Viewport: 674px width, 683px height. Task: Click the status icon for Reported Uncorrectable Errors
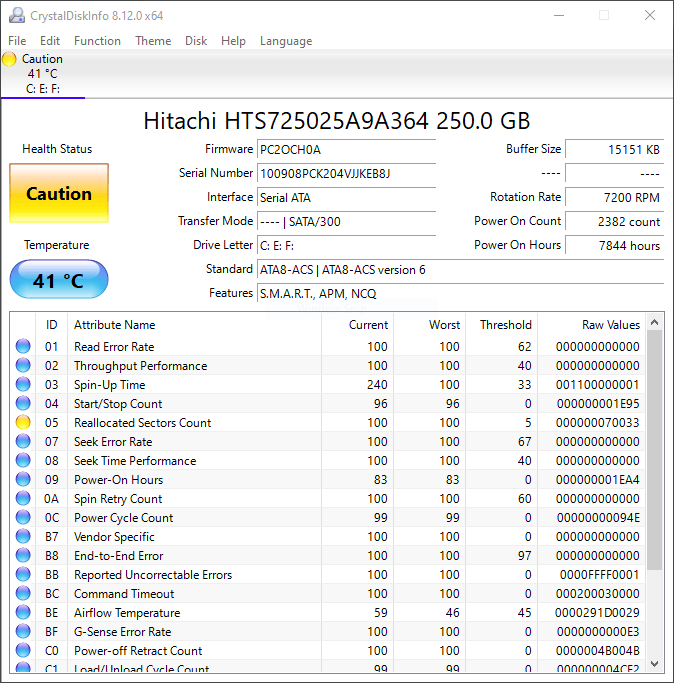23,575
